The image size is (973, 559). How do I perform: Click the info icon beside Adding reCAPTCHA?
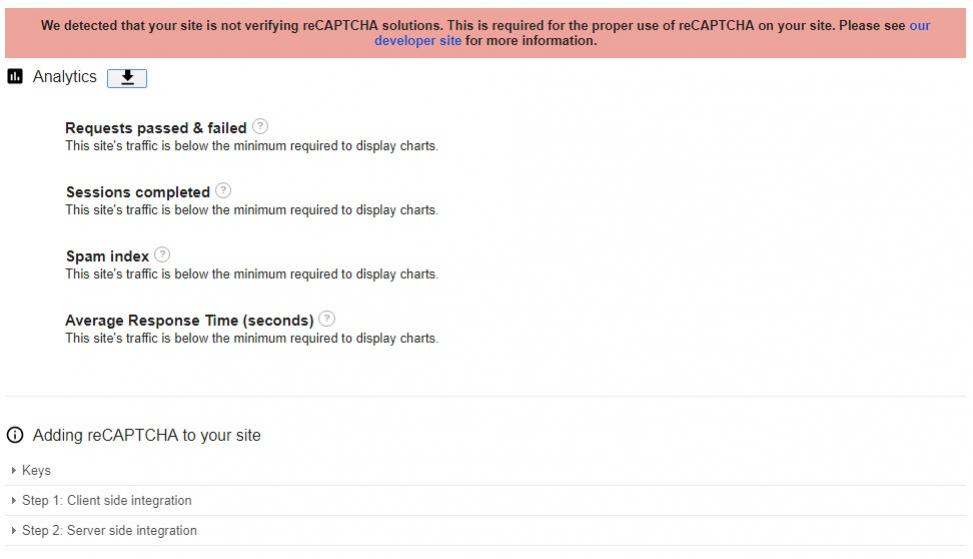point(15,435)
